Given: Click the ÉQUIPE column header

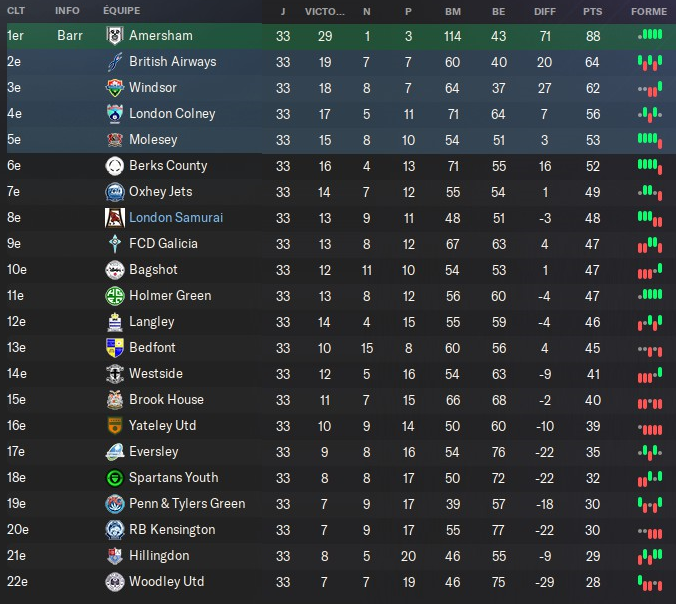Looking at the screenshot, I should [x=121, y=11].
